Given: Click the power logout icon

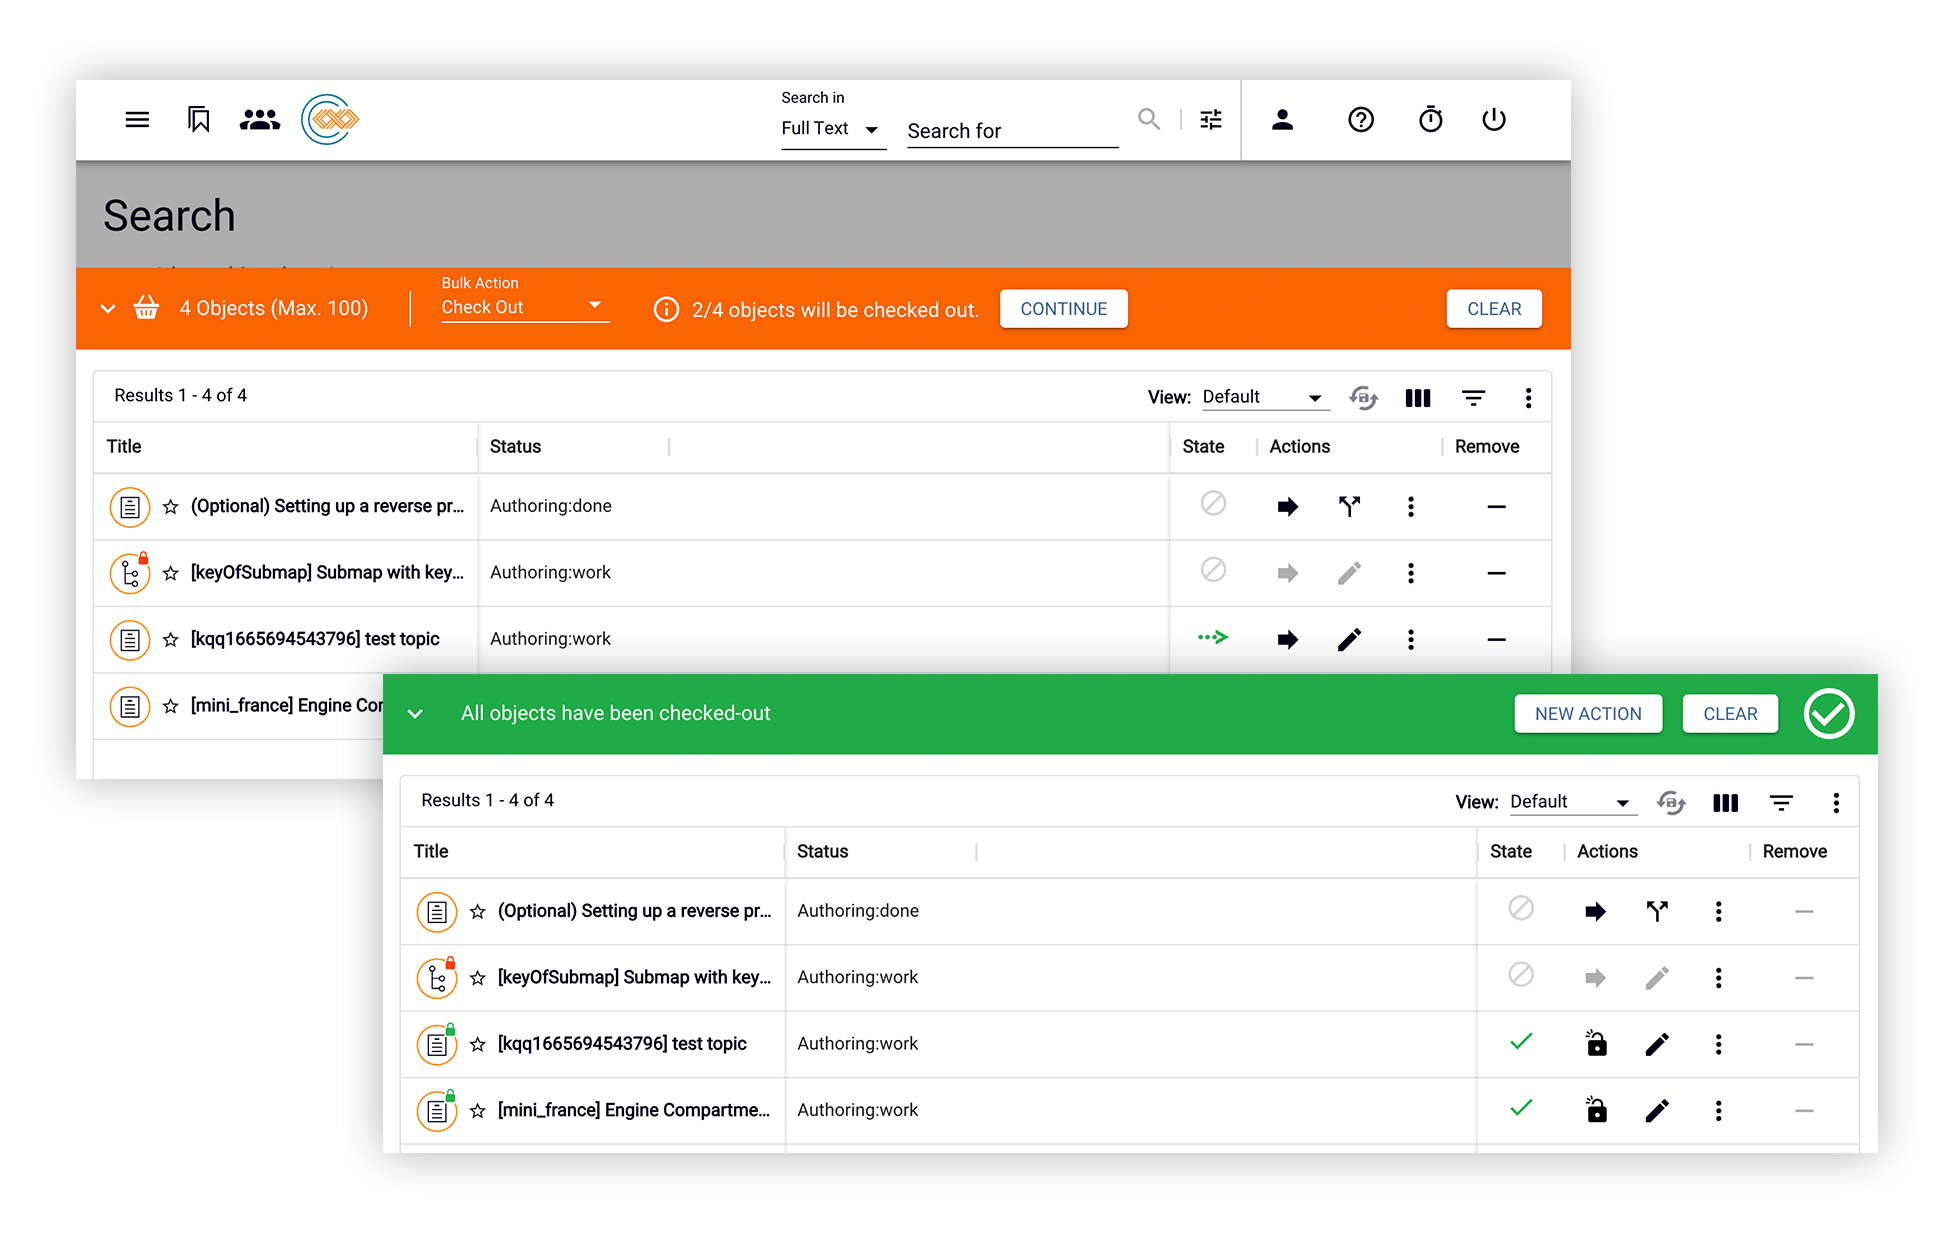Looking at the screenshot, I should coord(1493,120).
